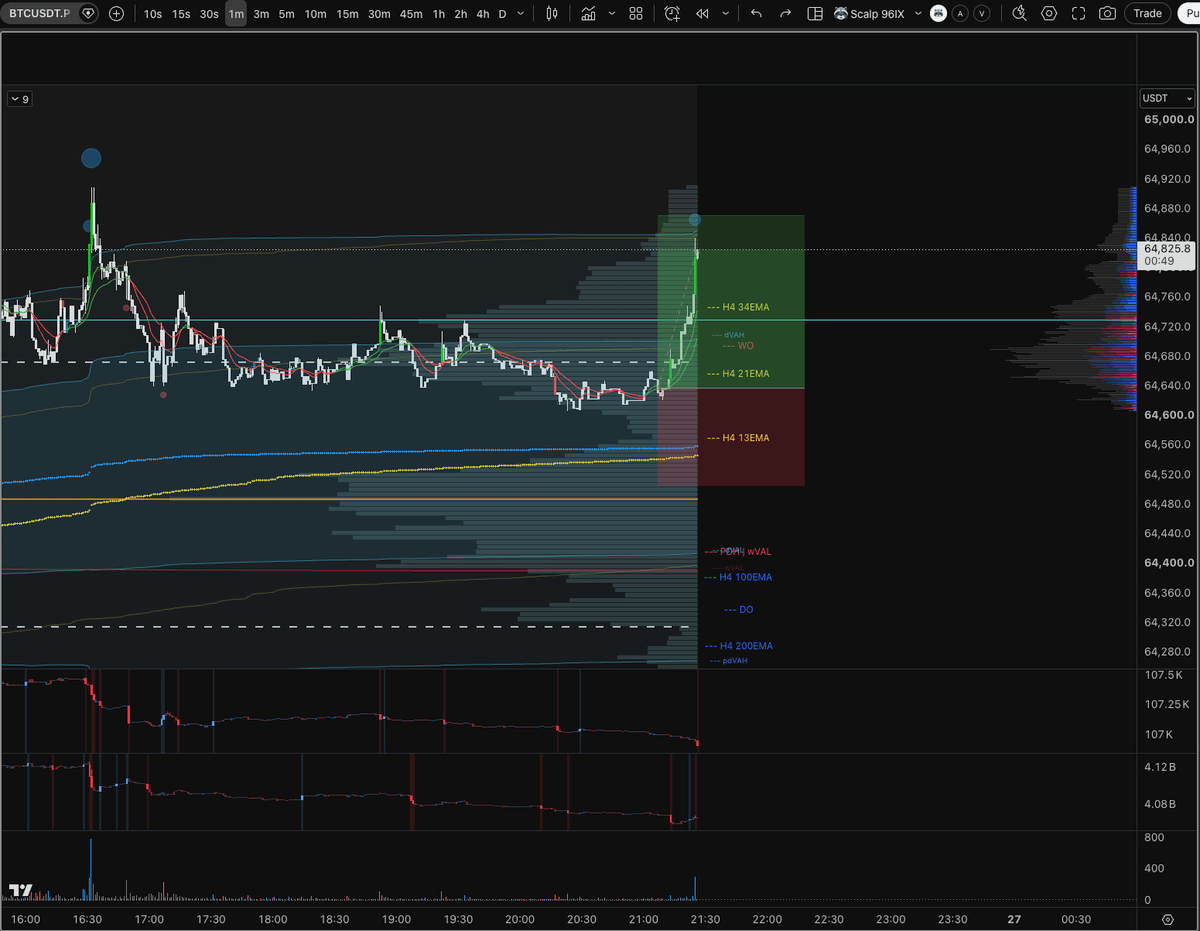
Task: Open the indicators menu
Action: 589,14
